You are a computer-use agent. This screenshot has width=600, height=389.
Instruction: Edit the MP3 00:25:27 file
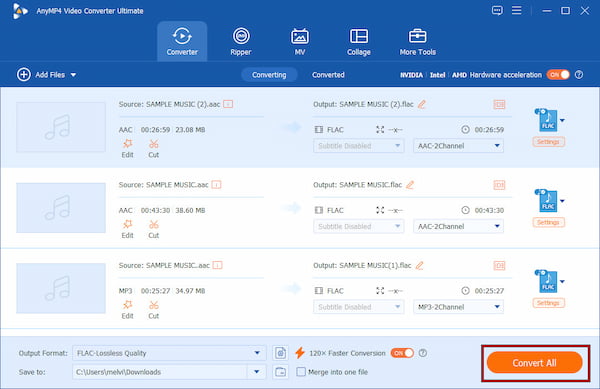pyautogui.click(x=127, y=310)
